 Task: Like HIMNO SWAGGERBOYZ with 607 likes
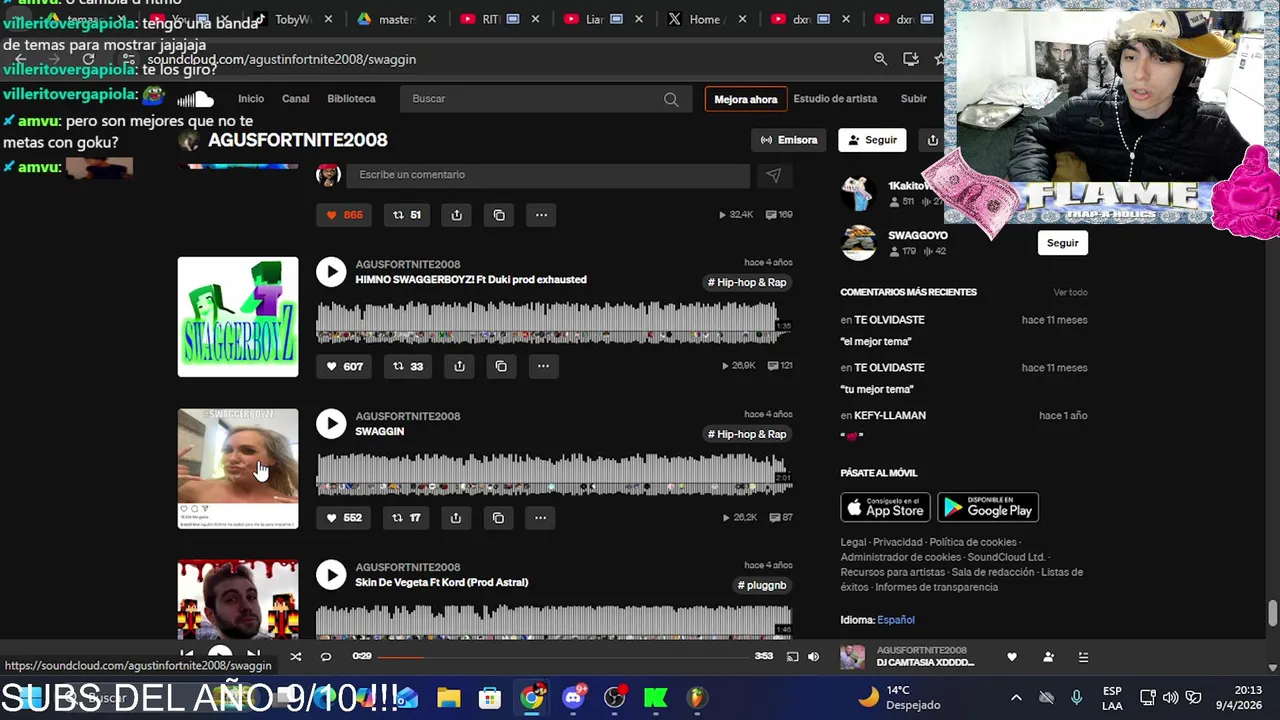point(345,366)
